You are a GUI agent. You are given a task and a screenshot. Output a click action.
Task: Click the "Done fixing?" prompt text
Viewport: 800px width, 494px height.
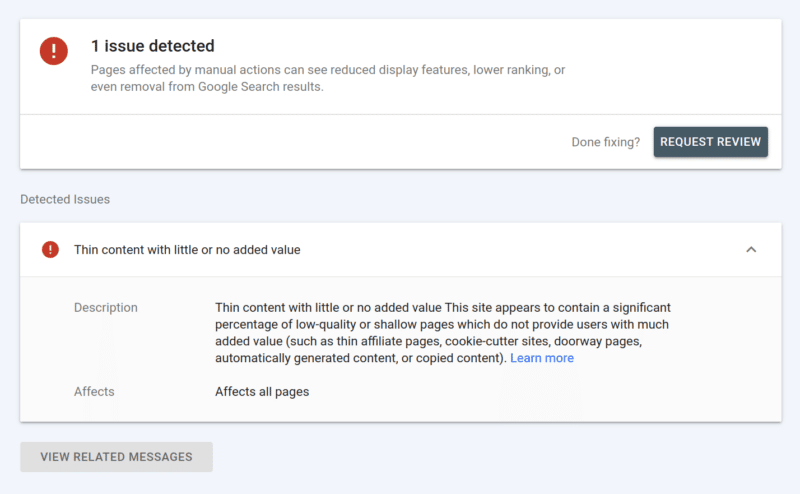tap(605, 142)
